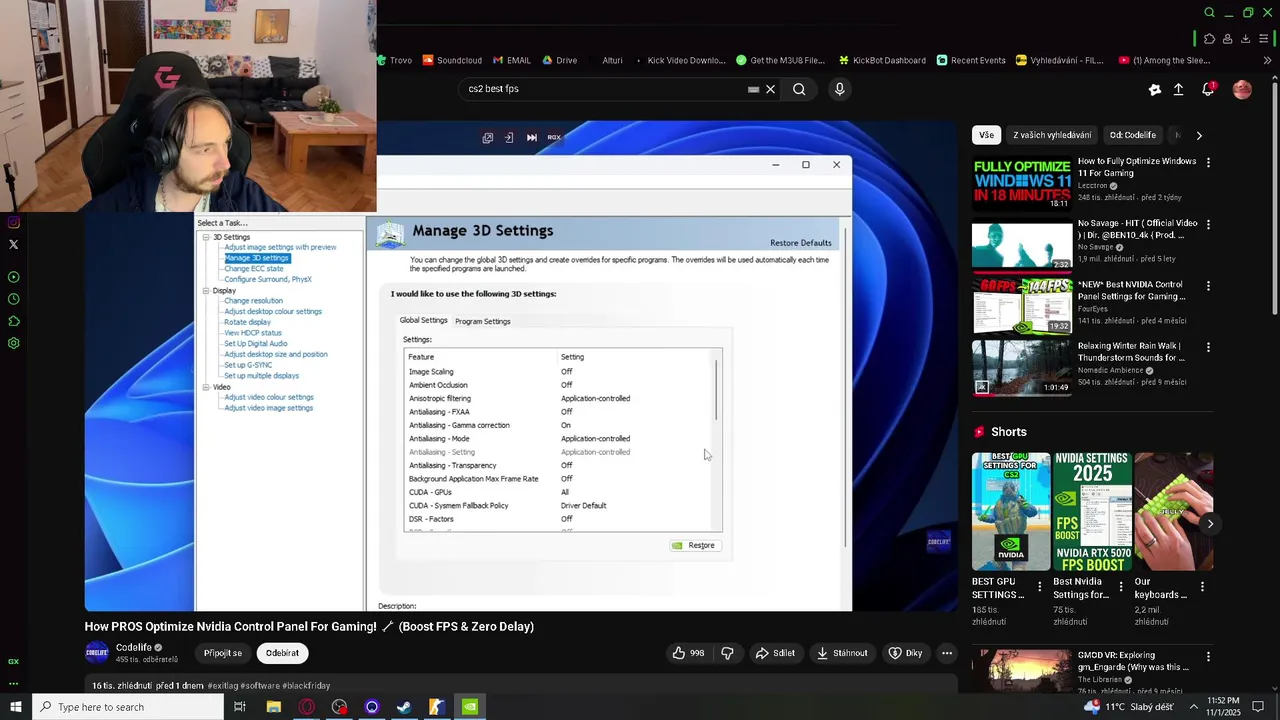Click the YouTube create icon
This screenshot has width=1280, height=720.
coord(1155,89)
